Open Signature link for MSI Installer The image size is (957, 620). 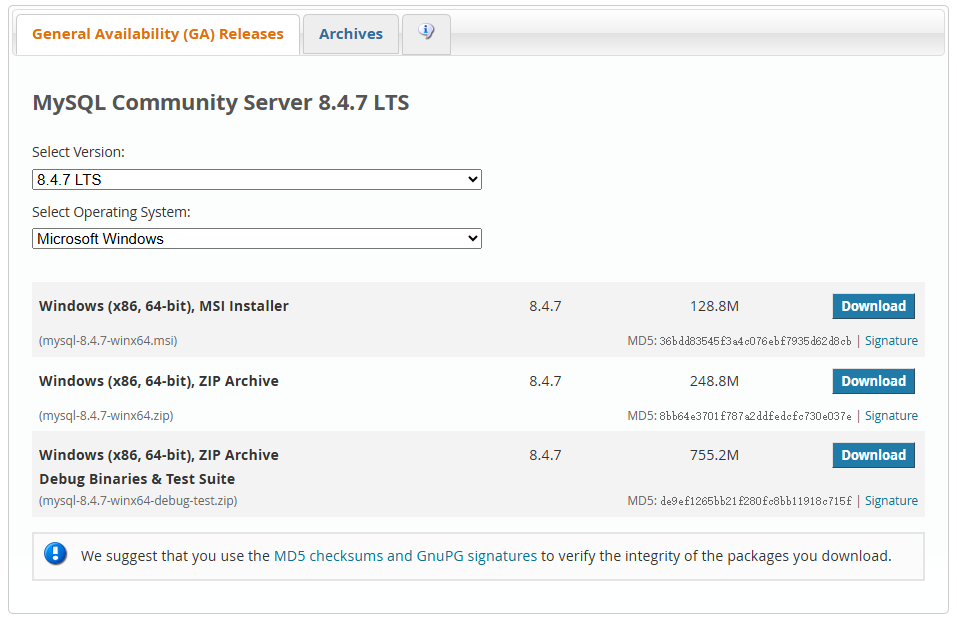click(890, 341)
